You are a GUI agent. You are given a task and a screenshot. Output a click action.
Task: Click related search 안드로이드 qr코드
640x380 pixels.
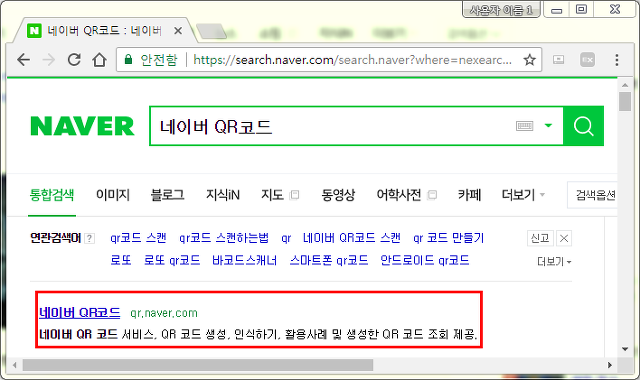coord(425,260)
